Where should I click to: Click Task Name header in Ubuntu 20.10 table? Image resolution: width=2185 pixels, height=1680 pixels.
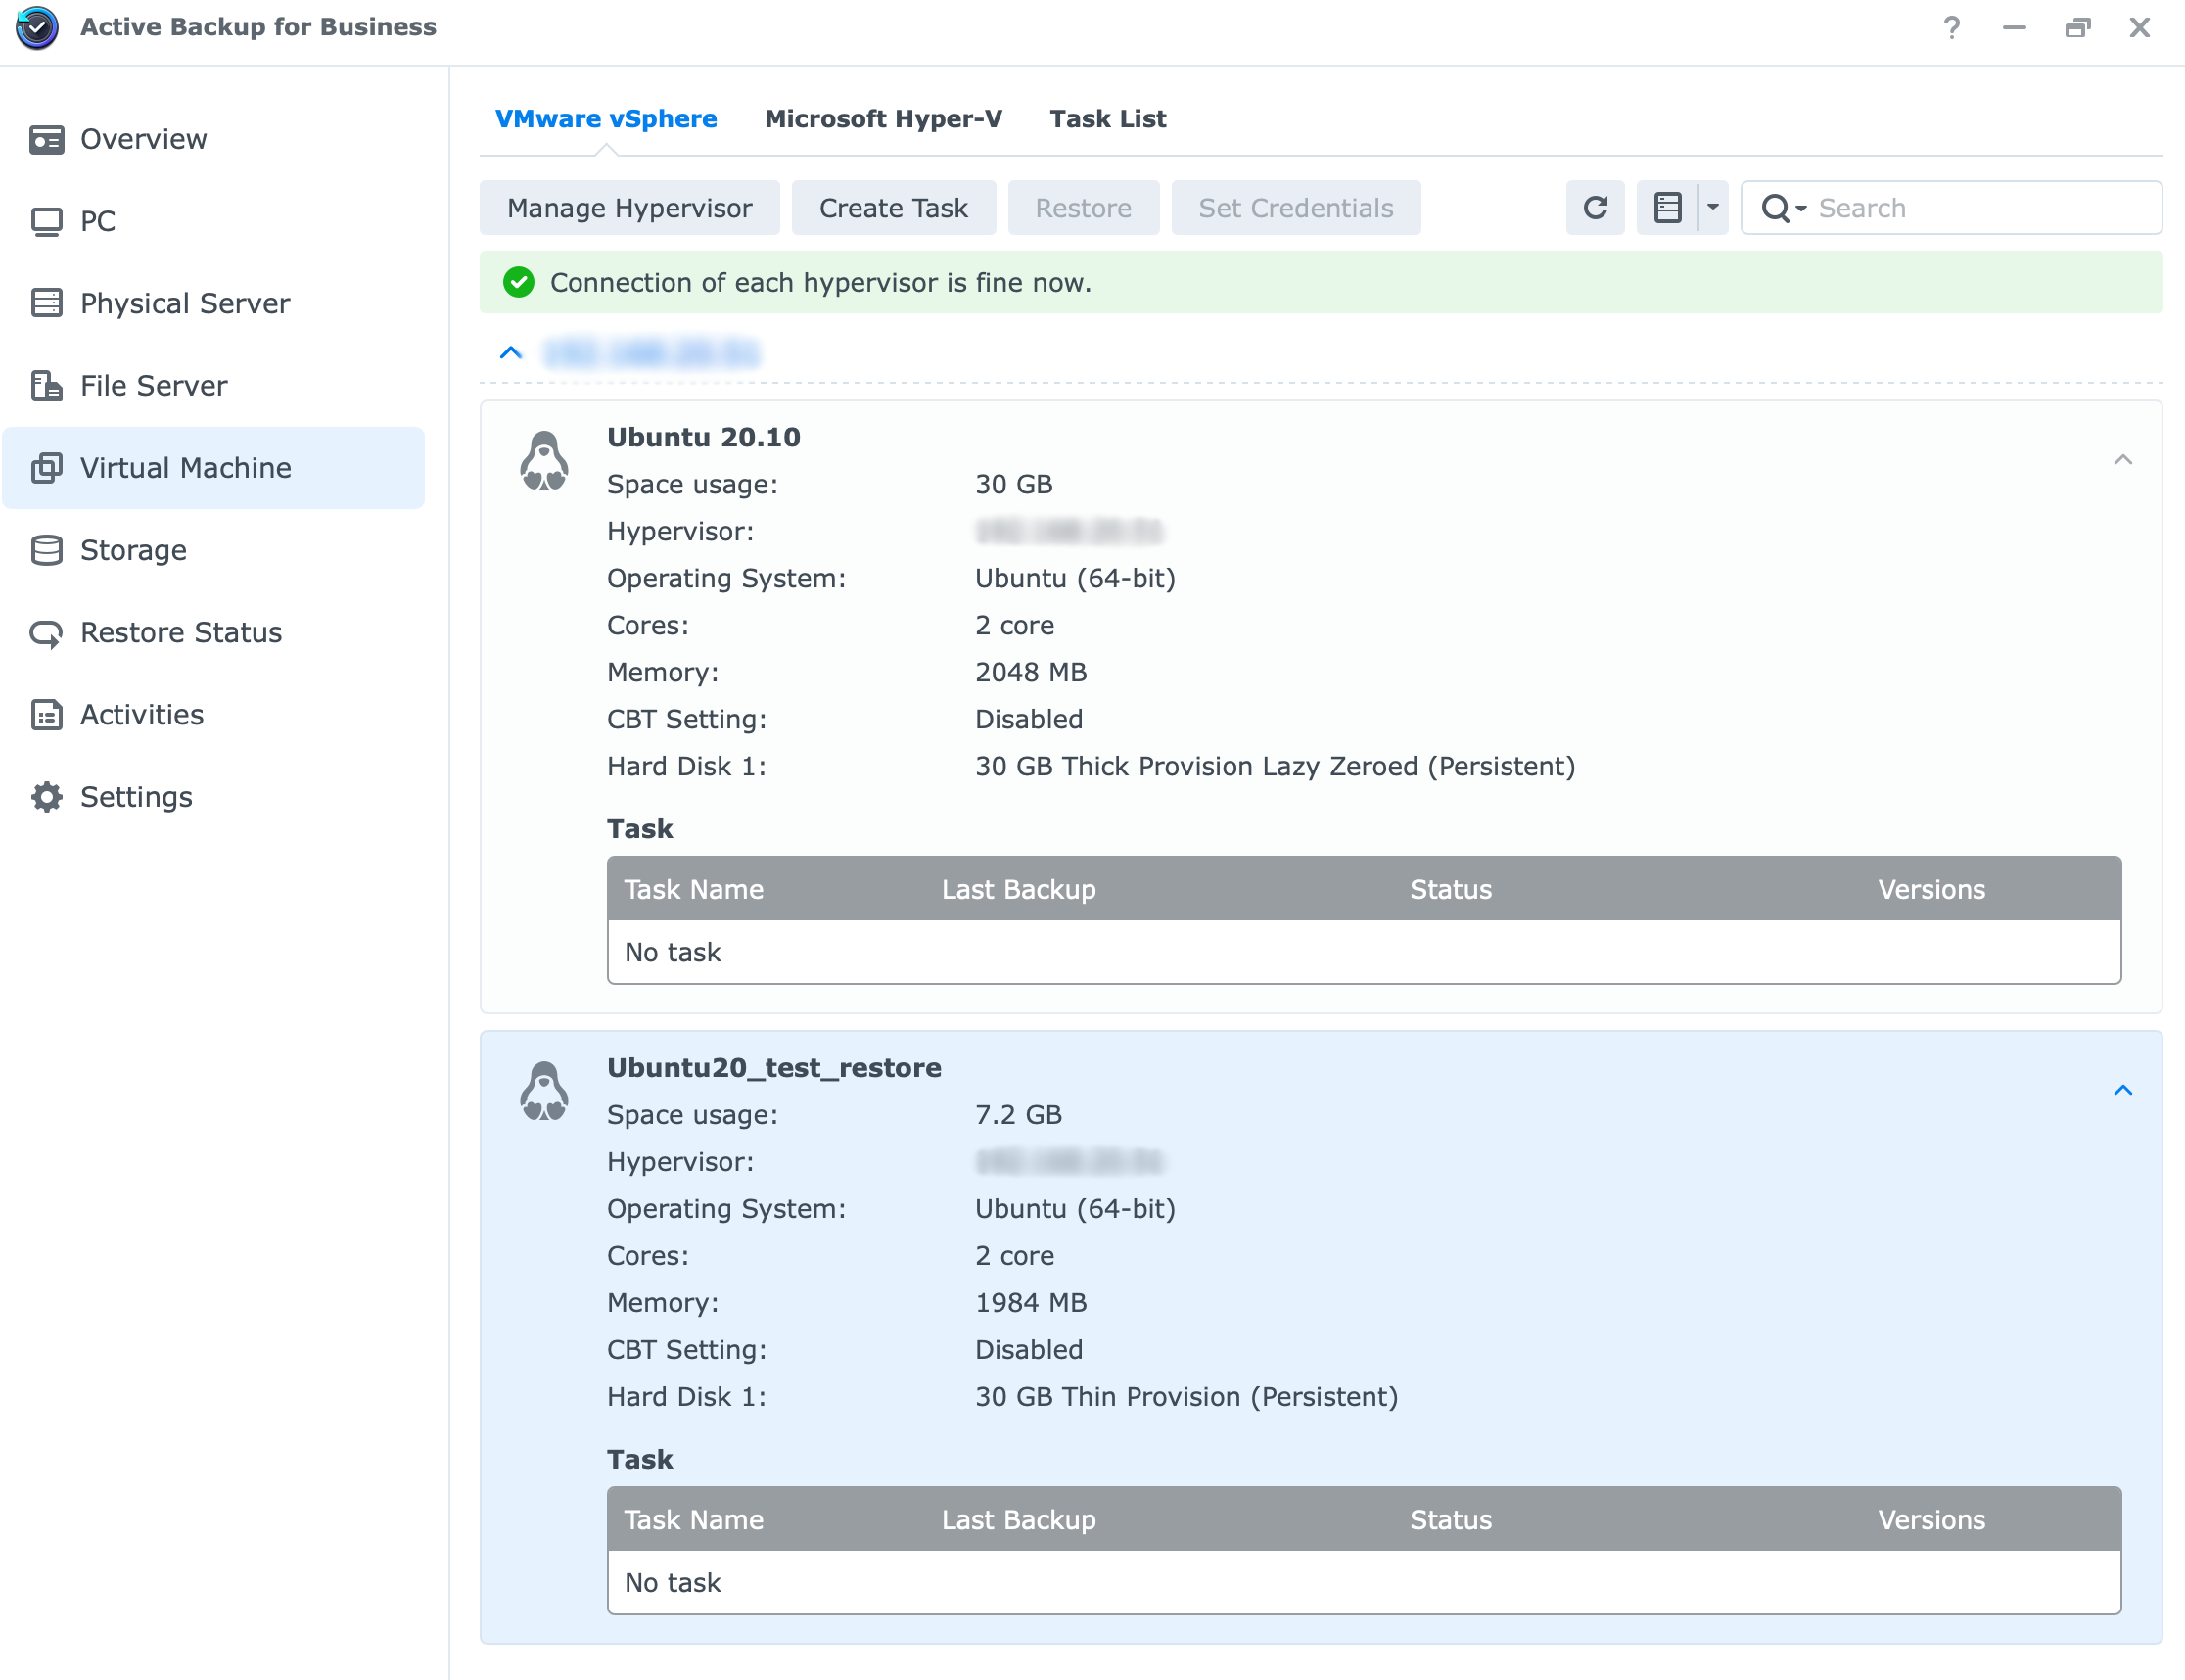[x=694, y=889]
